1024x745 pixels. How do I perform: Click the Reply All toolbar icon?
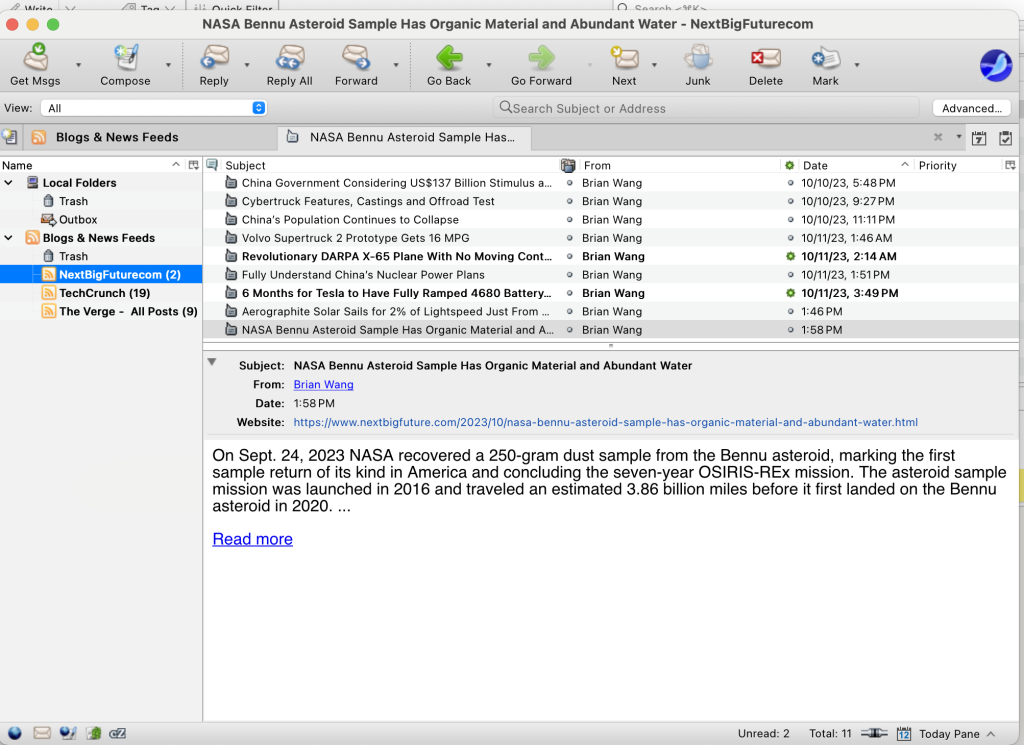pyautogui.click(x=289, y=57)
